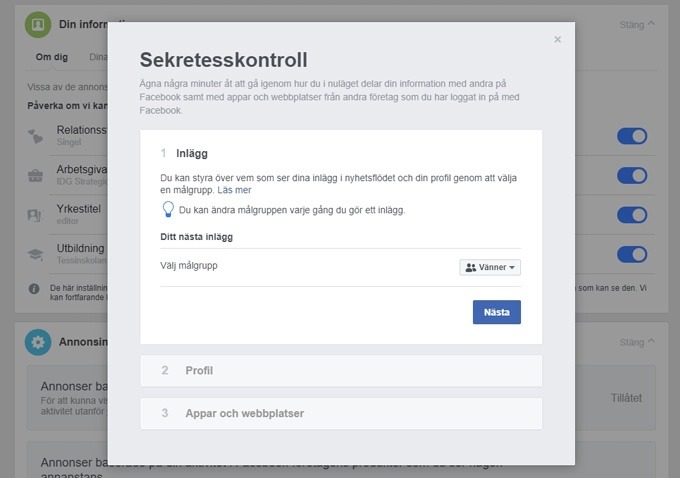Switch to the Om dig tab
680x478 pixels.
[x=52, y=57]
